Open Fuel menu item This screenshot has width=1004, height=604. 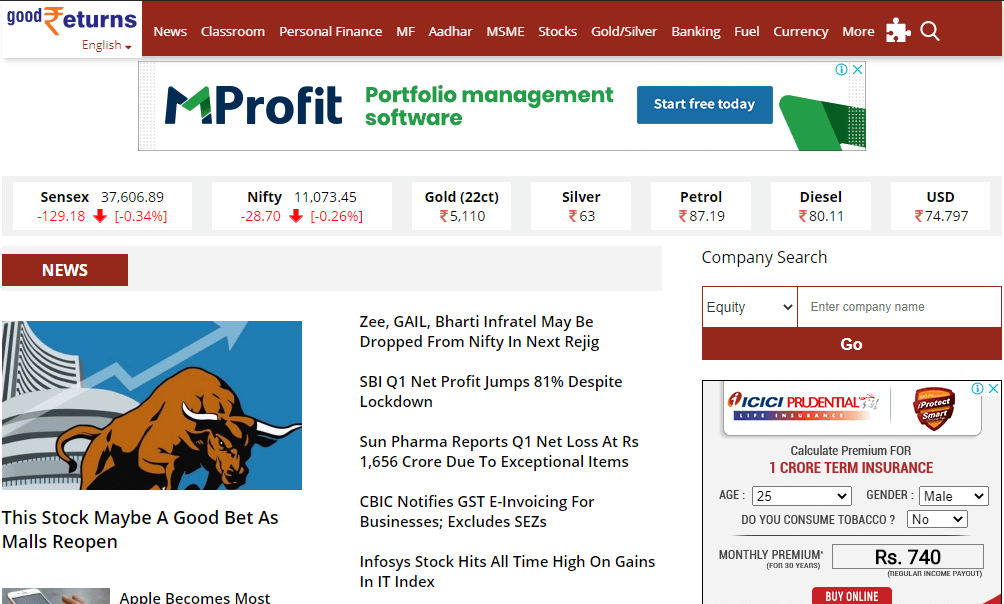(x=747, y=31)
